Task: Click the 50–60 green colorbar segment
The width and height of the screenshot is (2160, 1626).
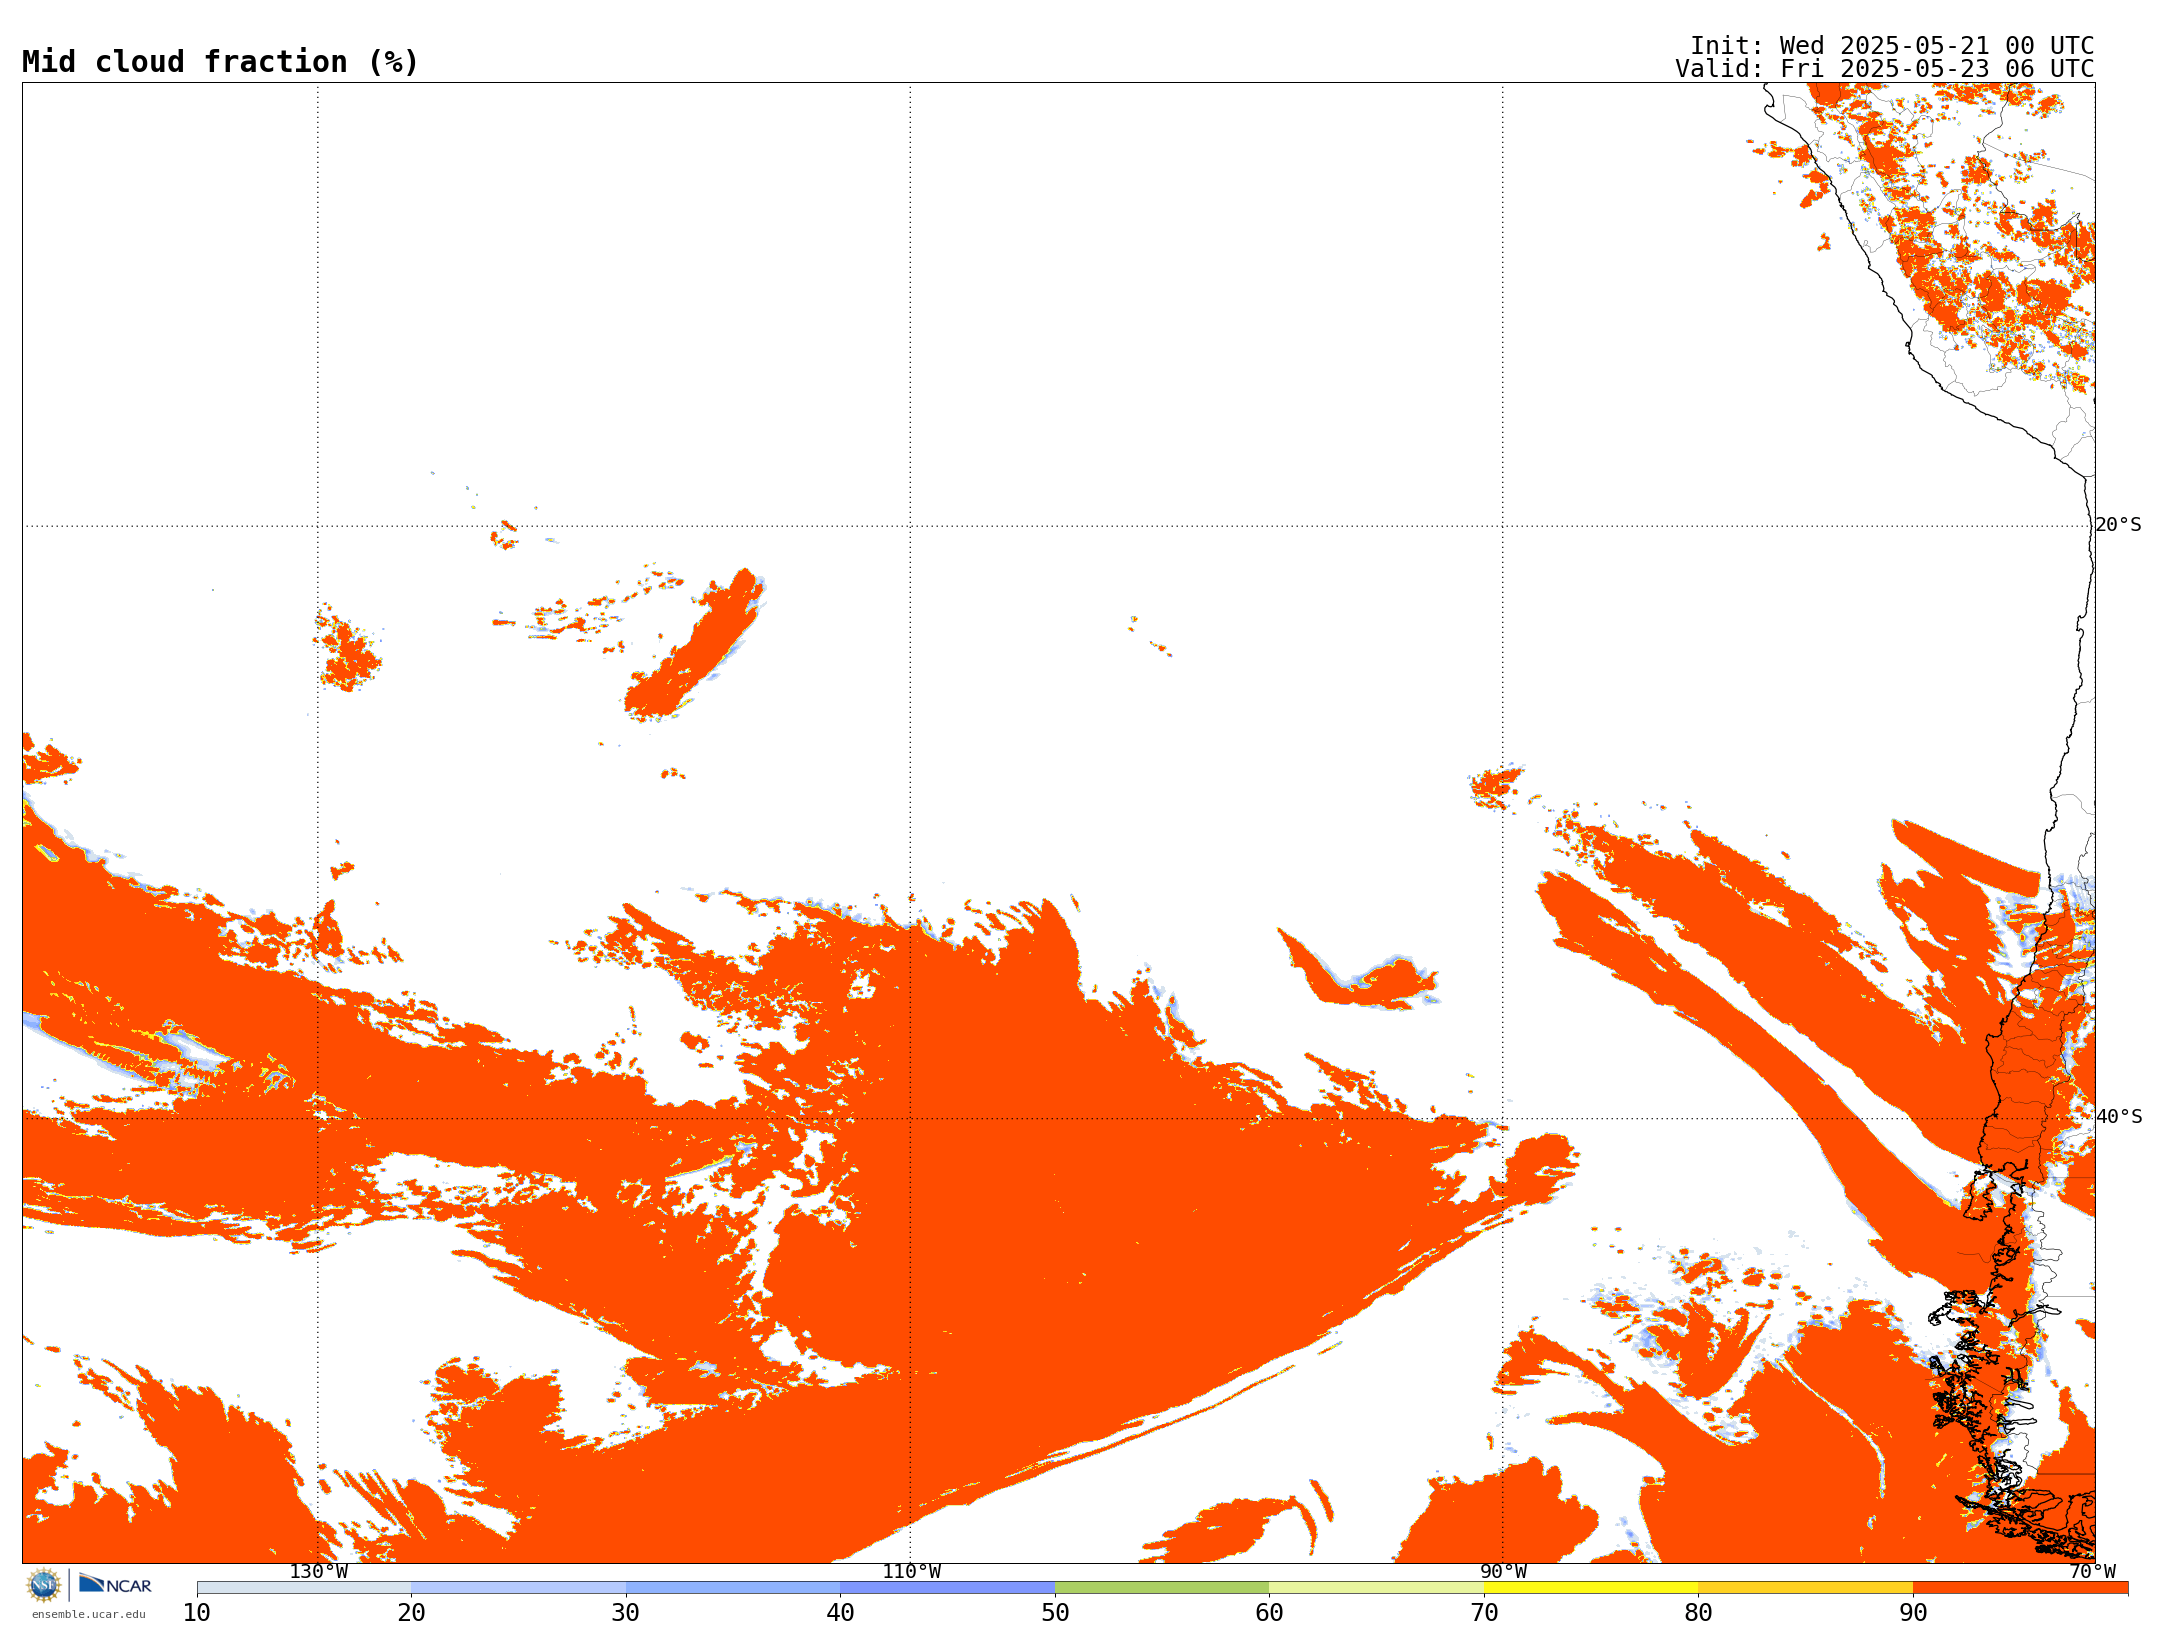Action: 1162,1588
